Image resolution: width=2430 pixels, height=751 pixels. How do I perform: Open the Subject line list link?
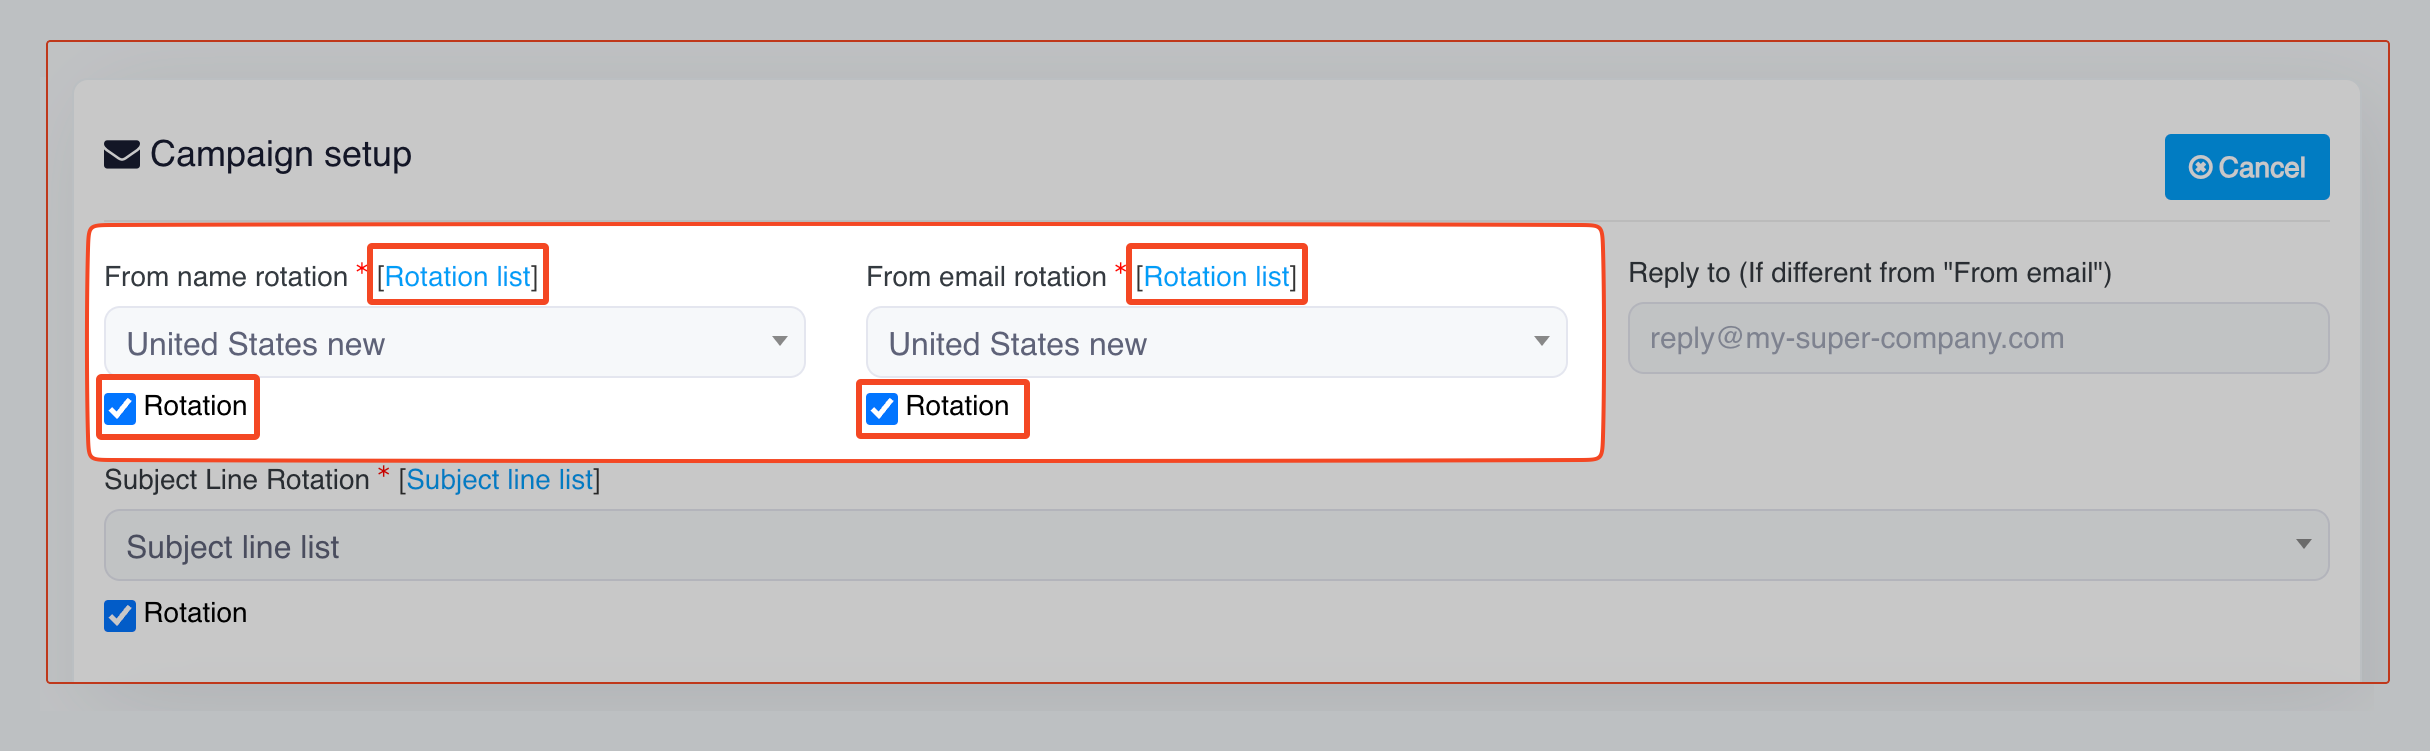tap(499, 480)
